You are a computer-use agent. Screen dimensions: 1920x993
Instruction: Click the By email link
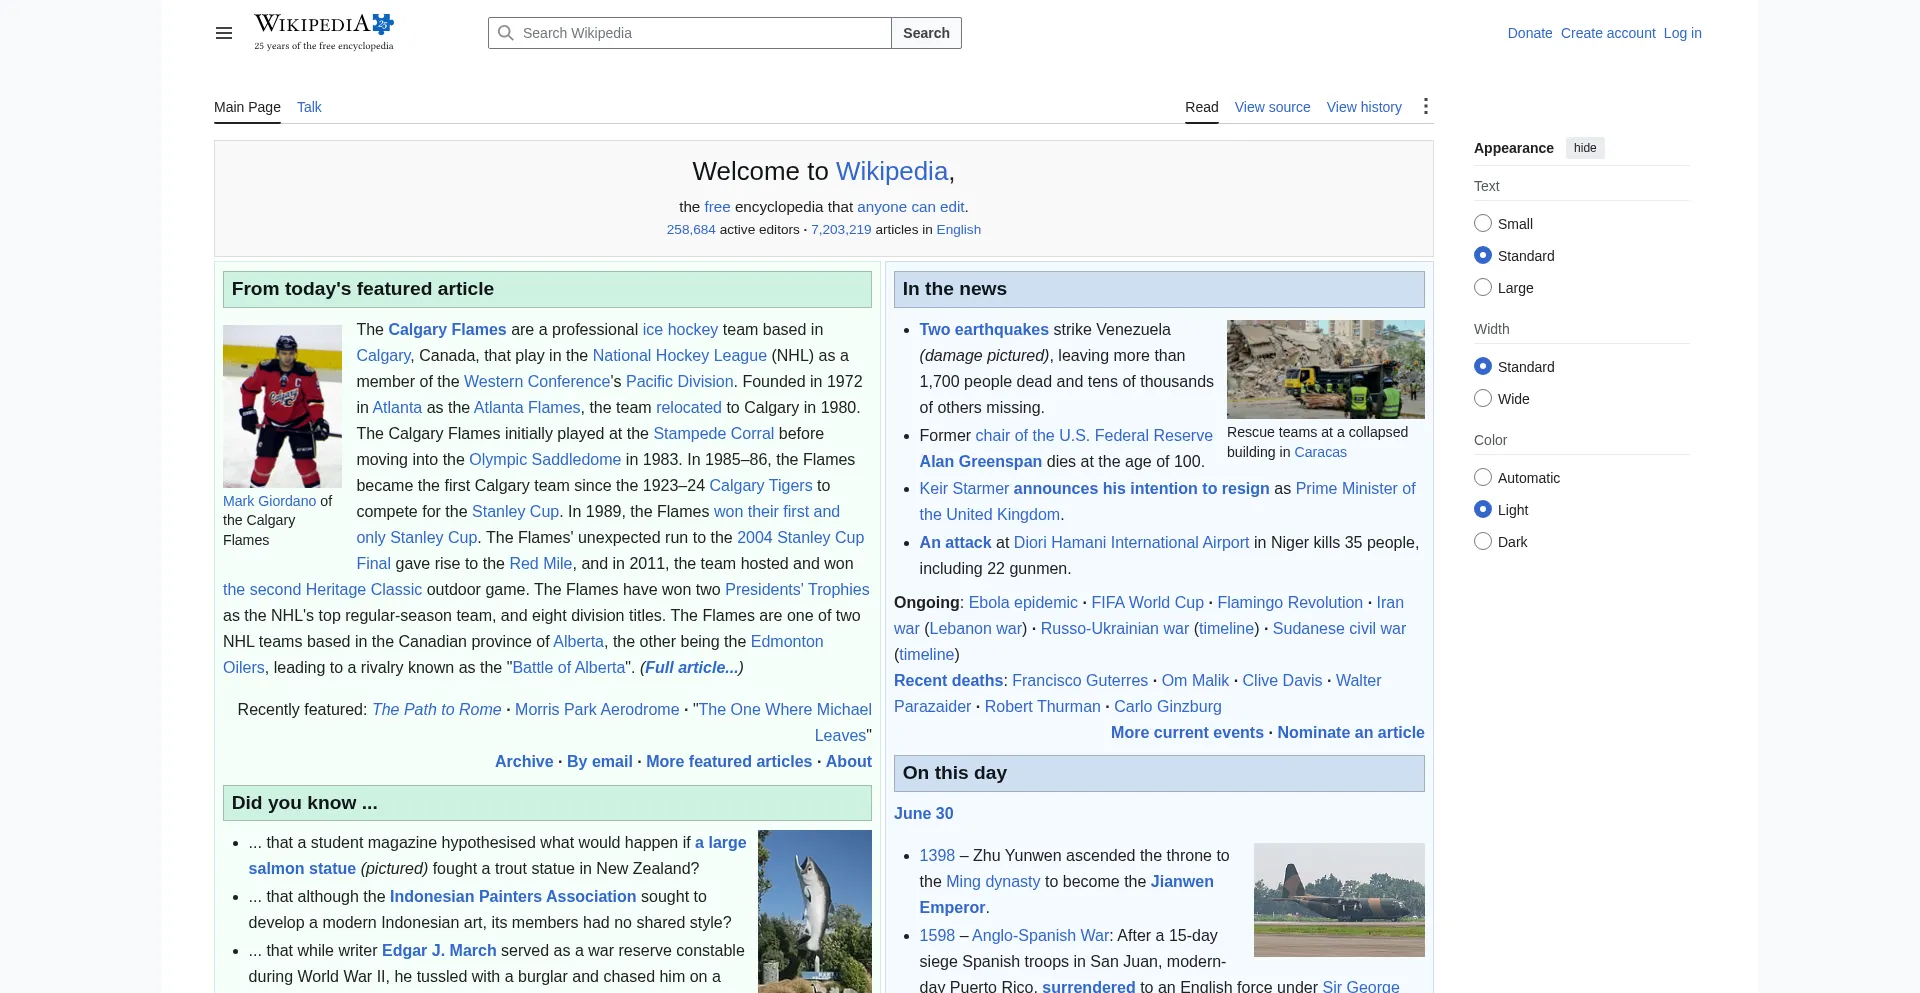(x=600, y=761)
